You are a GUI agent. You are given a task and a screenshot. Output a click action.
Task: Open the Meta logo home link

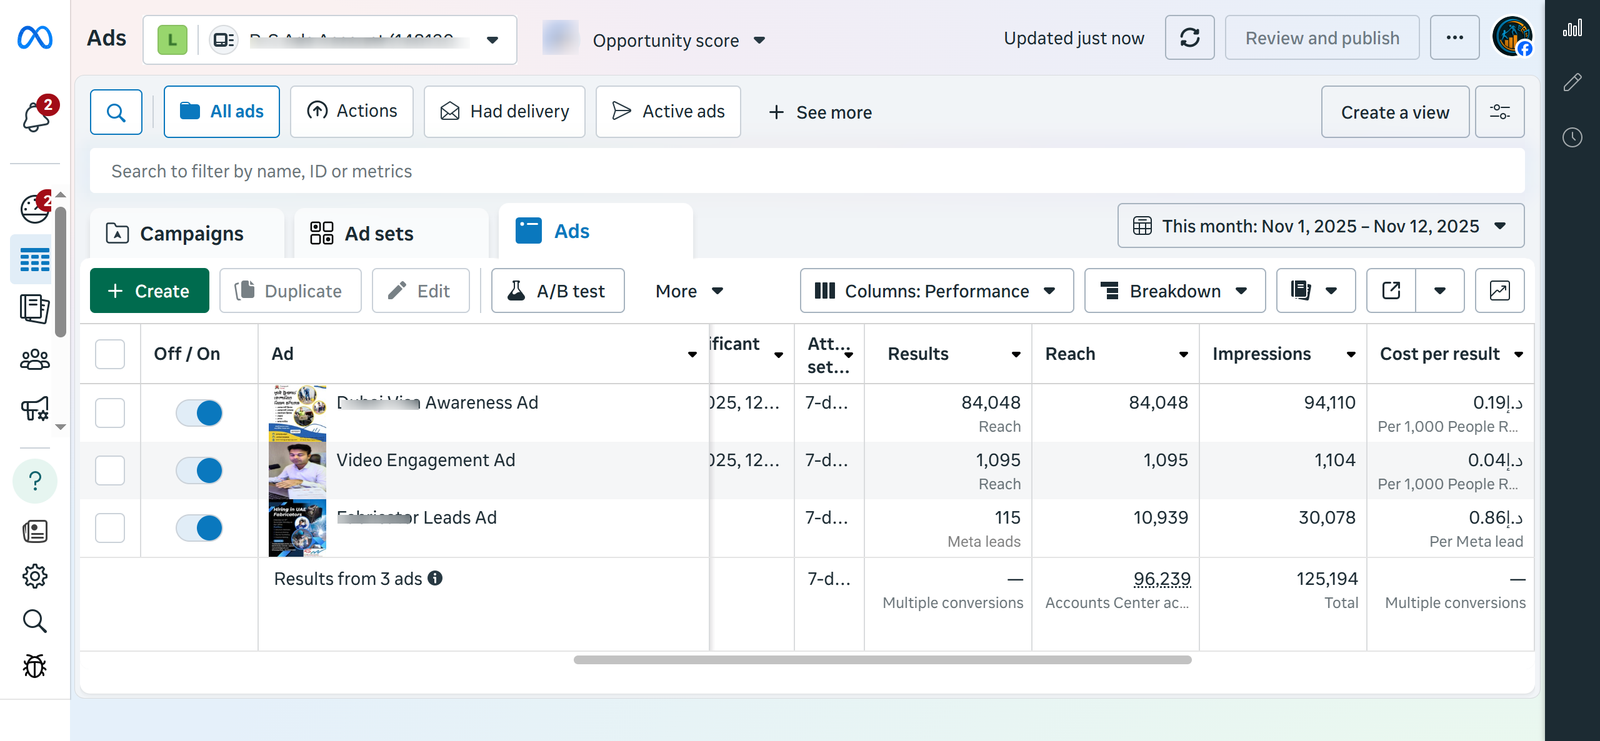click(35, 38)
